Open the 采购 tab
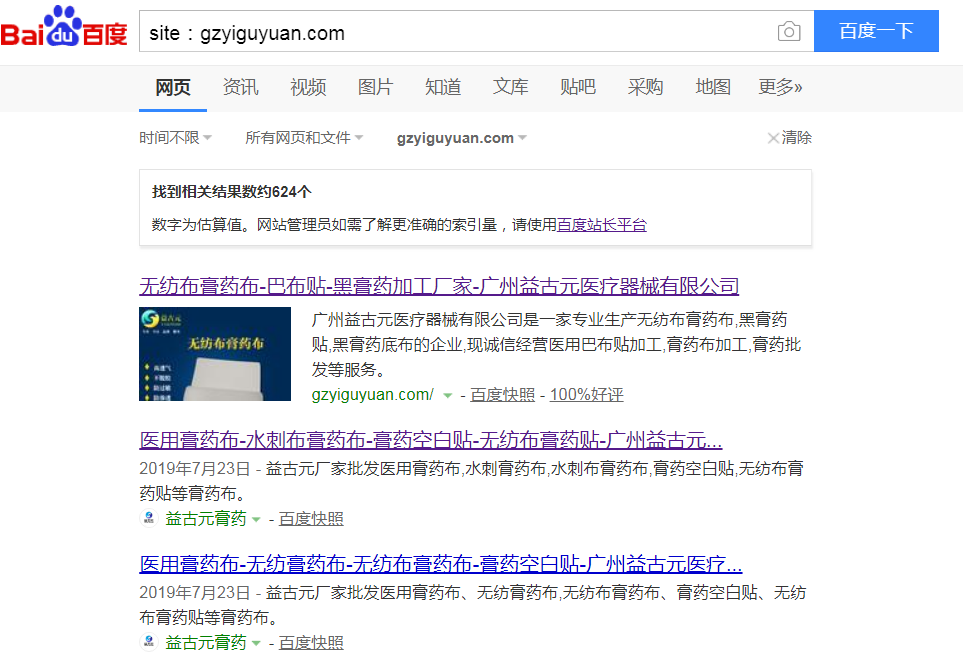Viewport: 963px width, 661px height. pos(645,87)
